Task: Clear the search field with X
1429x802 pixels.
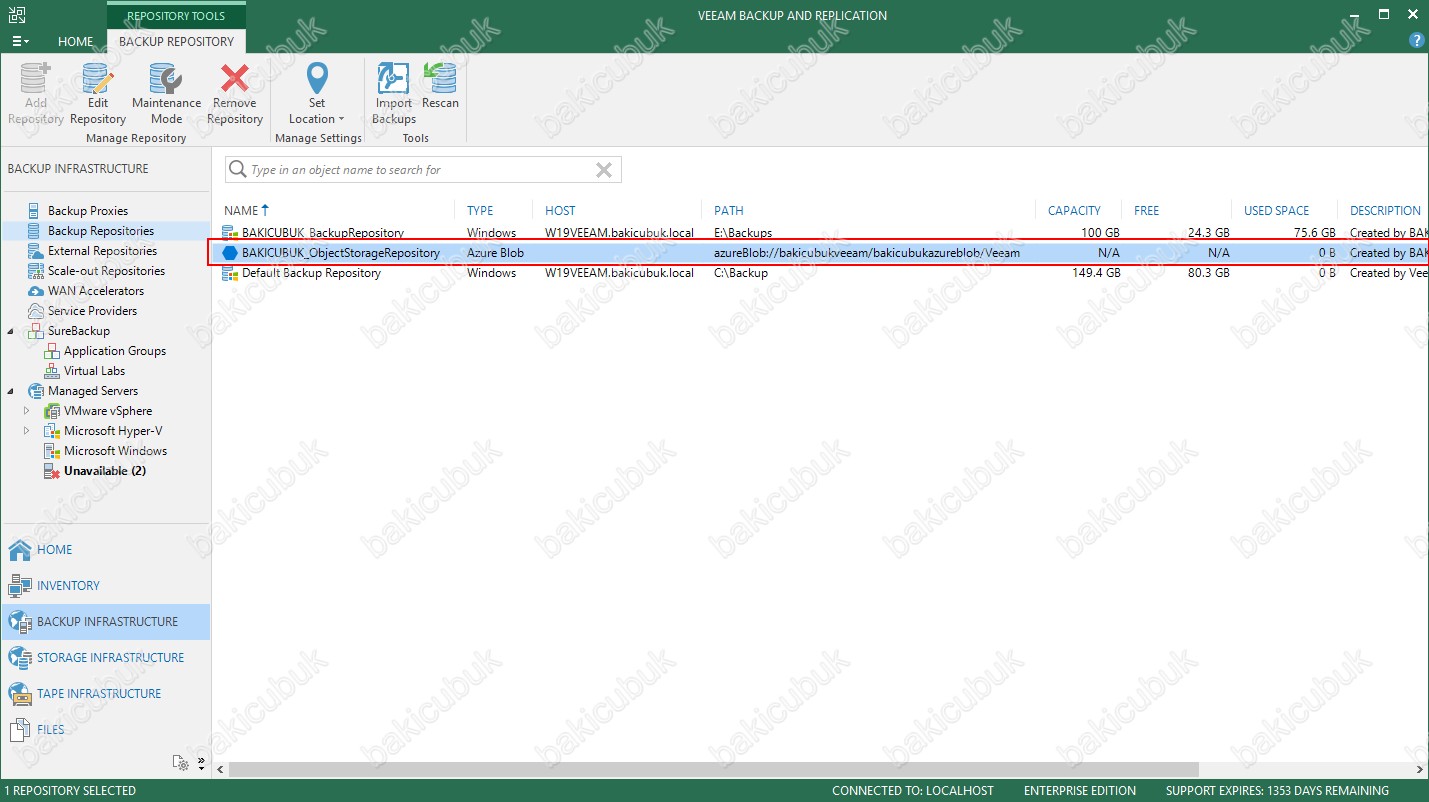Action: coord(604,170)
